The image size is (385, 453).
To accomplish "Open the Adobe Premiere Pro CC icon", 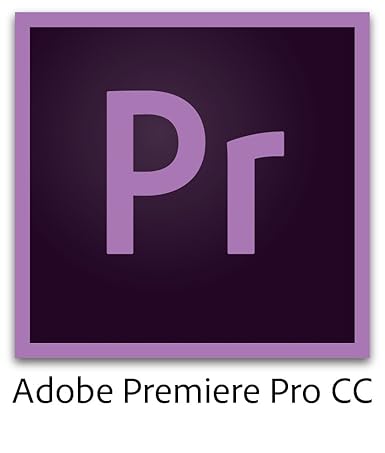I will click(x=192, y=185).
